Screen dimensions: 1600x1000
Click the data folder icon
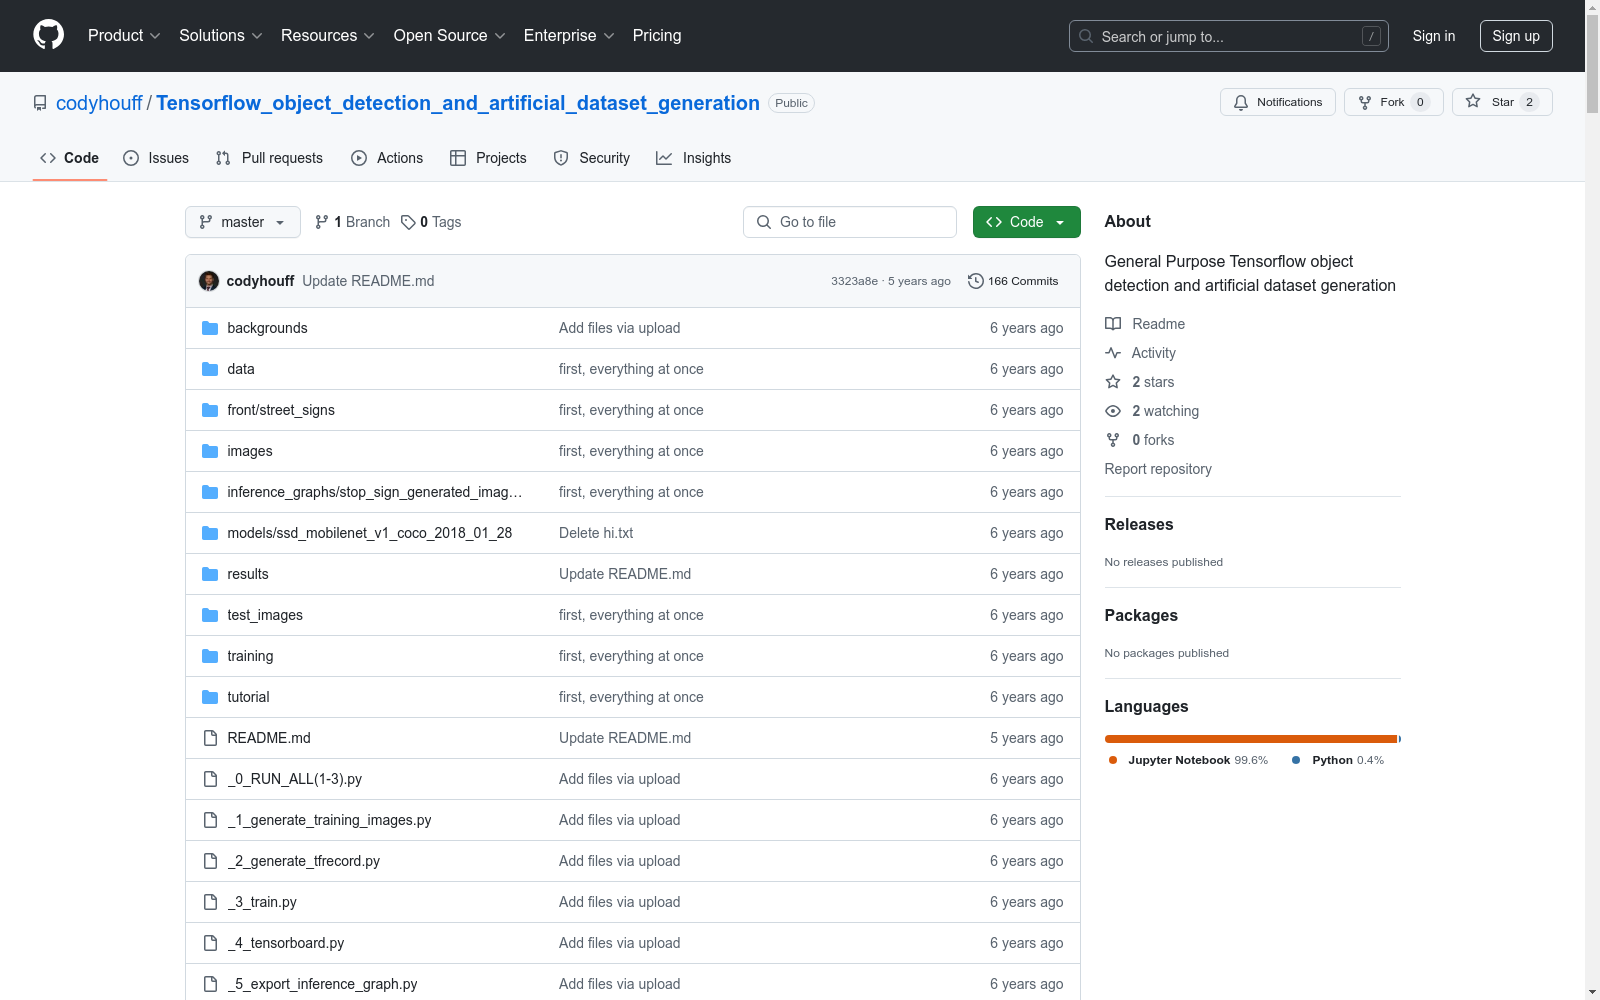210,369
